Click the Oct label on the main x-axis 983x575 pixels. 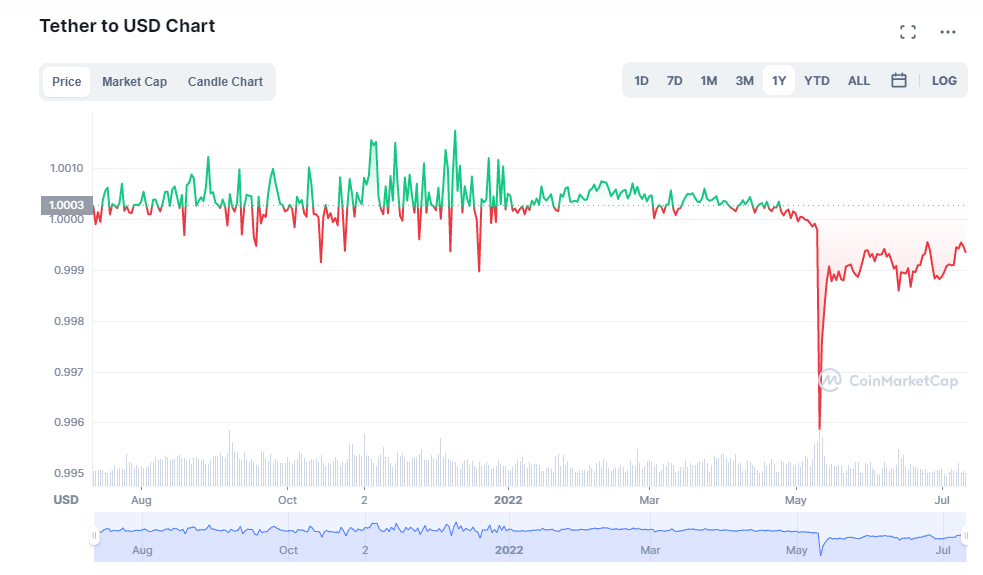(287, 500)
